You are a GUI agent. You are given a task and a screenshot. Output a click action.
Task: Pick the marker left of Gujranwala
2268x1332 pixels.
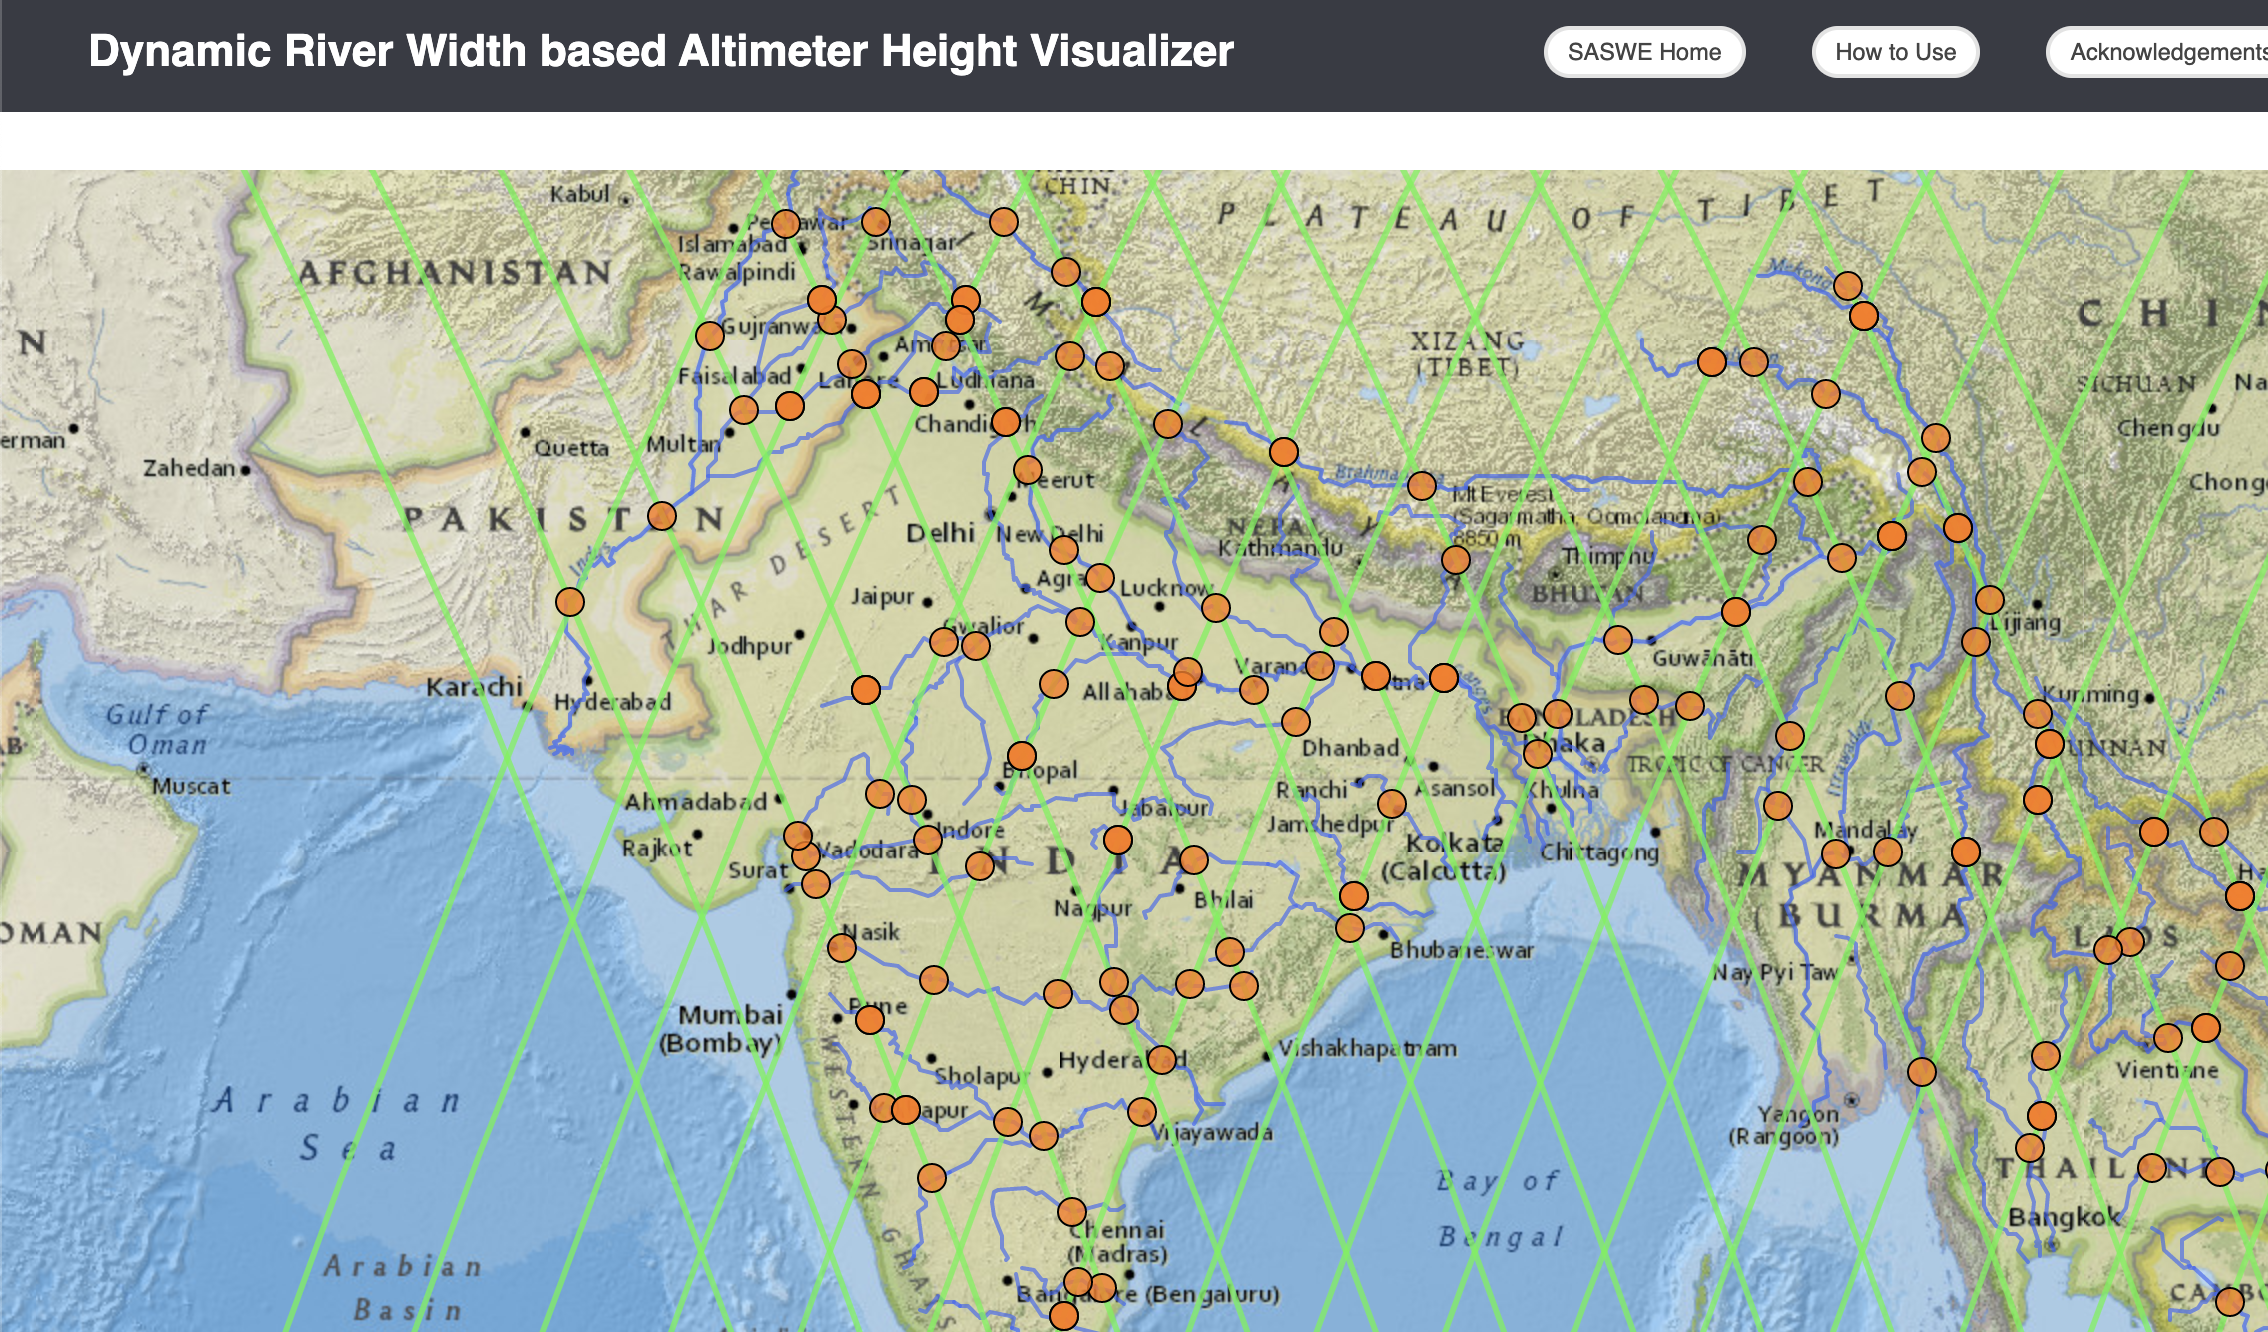(710, 335)
